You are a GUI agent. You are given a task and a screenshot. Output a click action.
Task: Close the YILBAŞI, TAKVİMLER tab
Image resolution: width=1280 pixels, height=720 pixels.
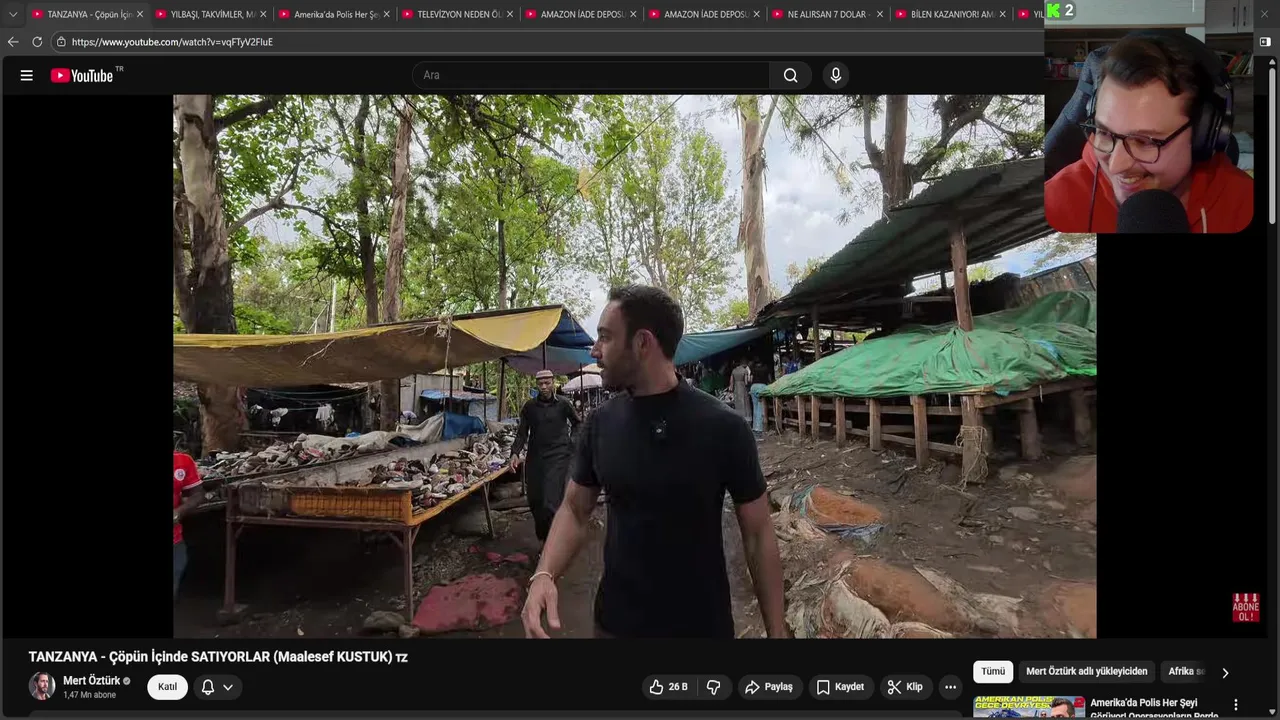tap(263, 14)
